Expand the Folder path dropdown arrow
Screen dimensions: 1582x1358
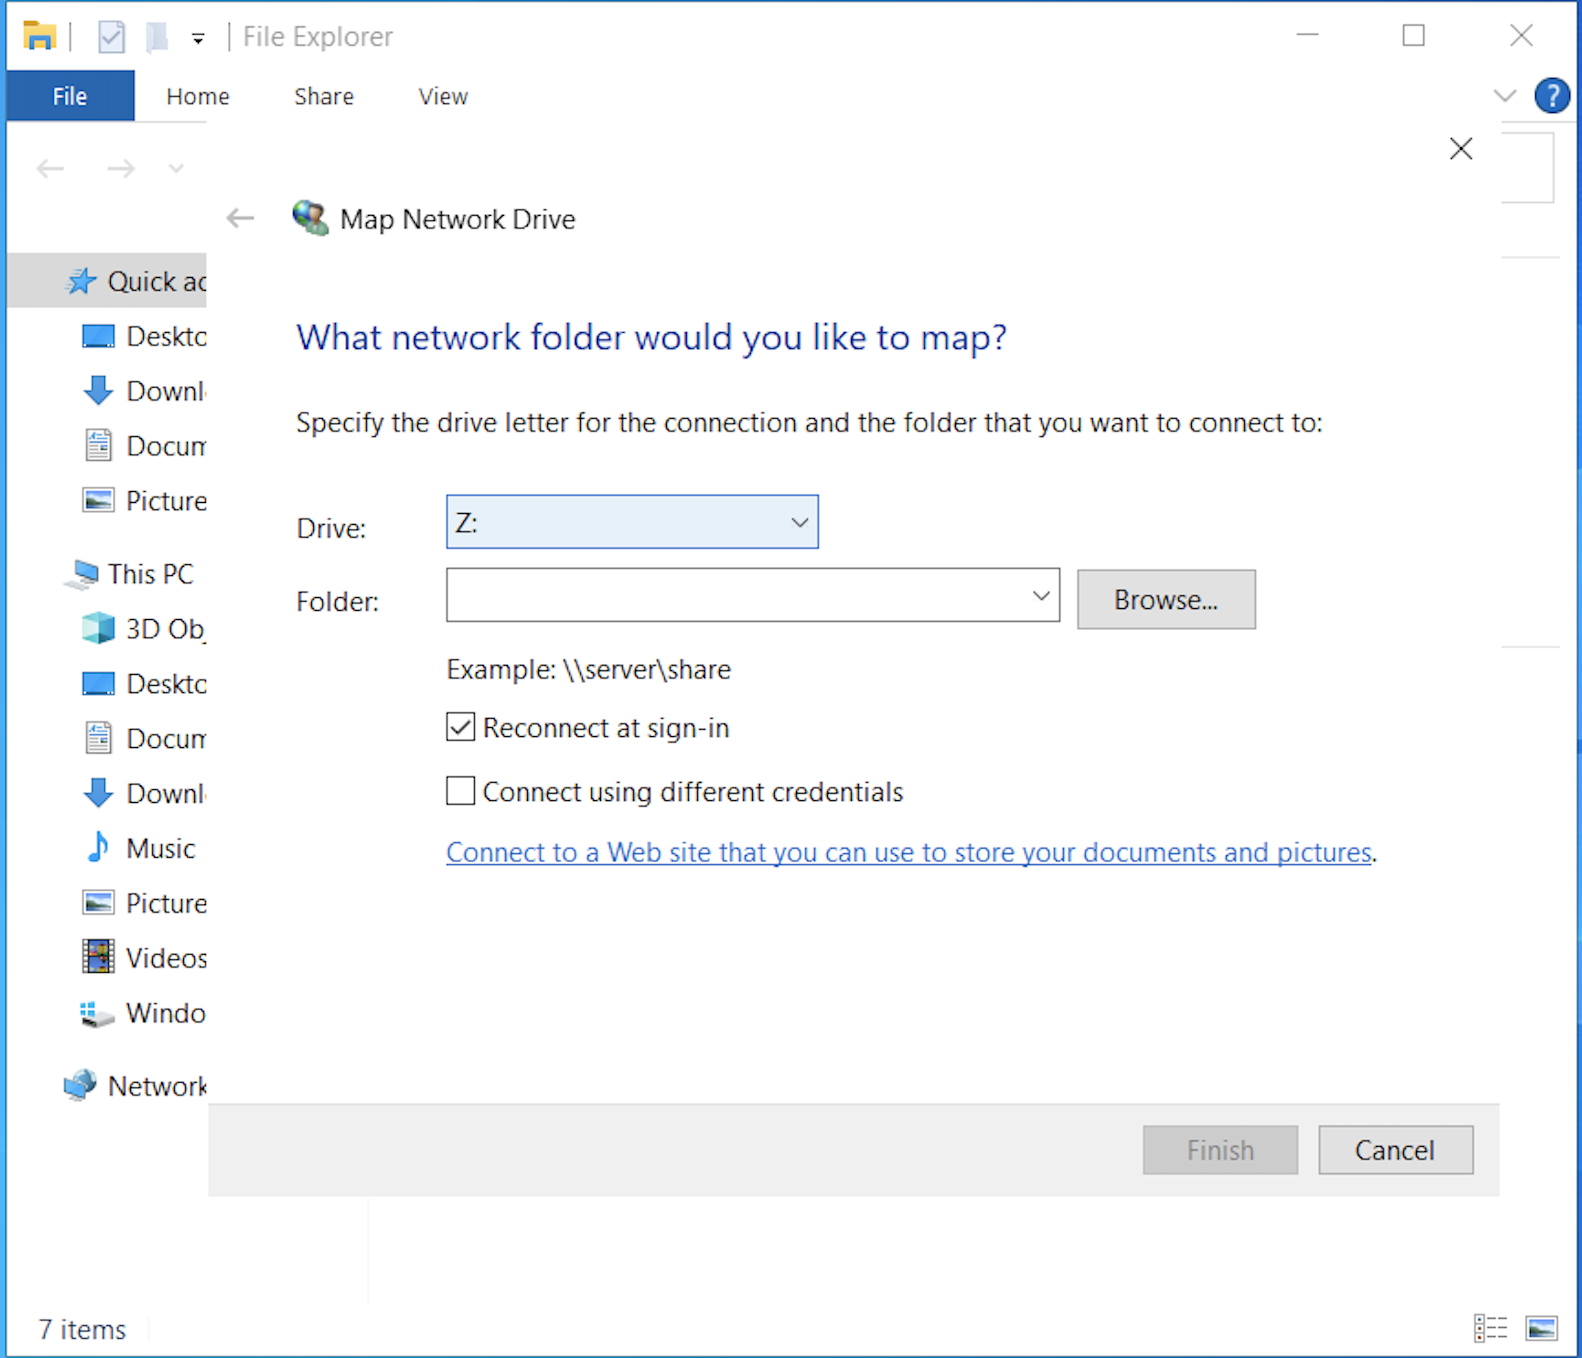(x=1040, y=596)
